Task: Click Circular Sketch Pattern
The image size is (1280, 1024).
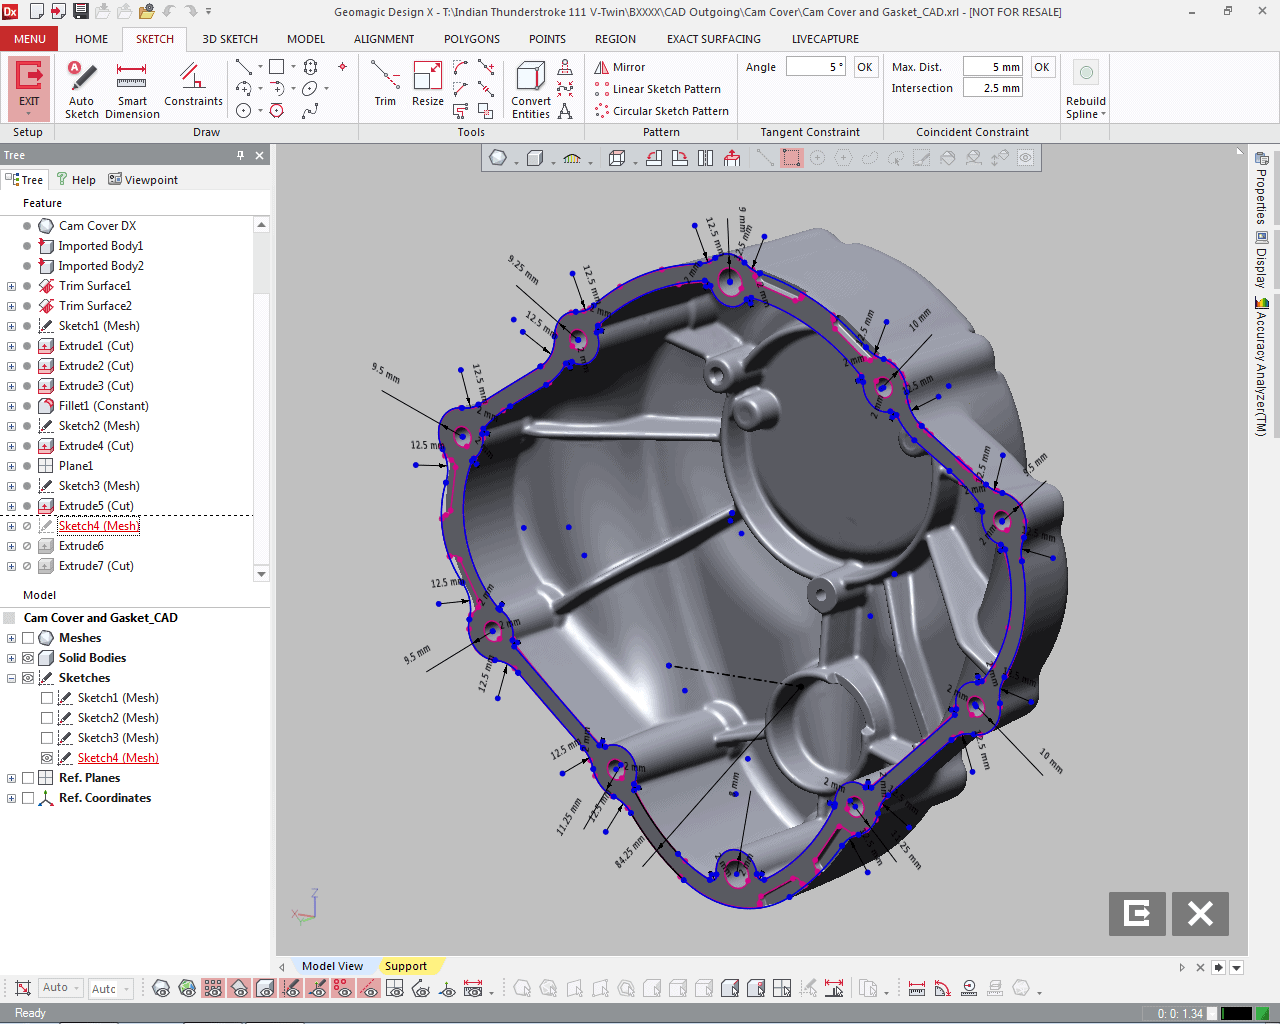Action: (661, 111)
